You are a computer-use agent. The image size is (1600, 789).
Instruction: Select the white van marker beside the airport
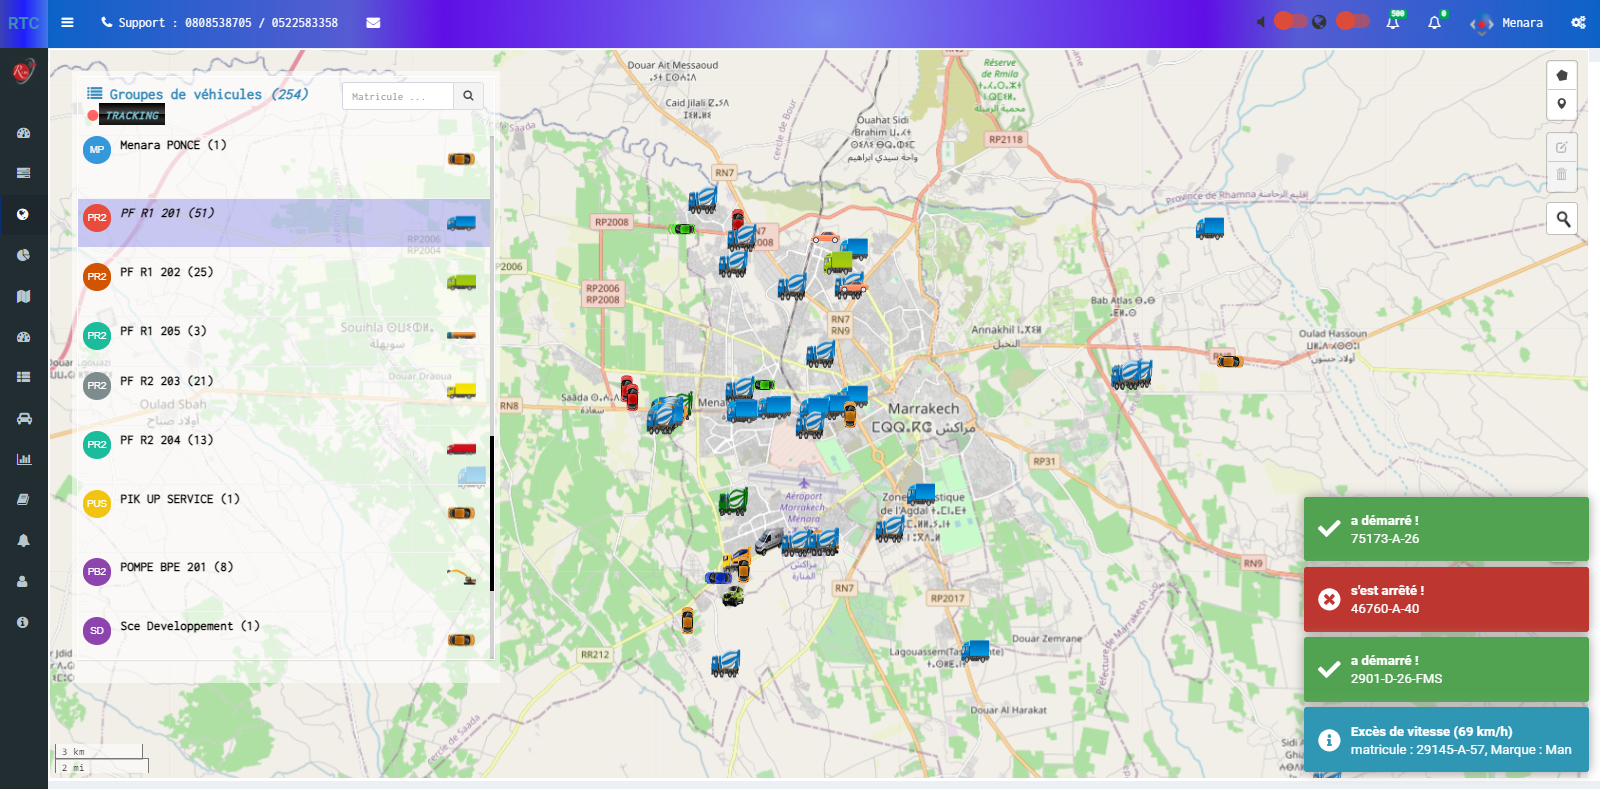[x=768, y=542]
